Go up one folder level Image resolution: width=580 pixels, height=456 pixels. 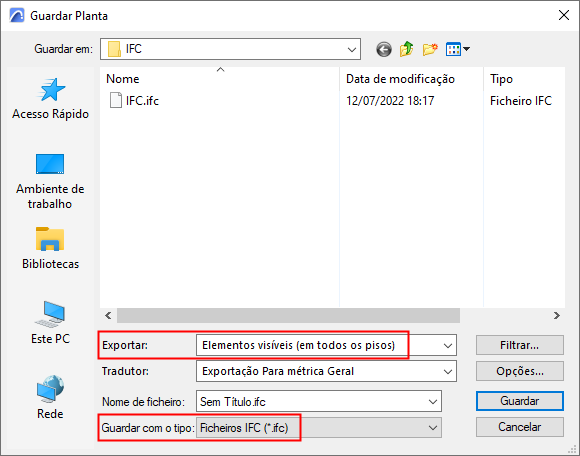(407, 49)
